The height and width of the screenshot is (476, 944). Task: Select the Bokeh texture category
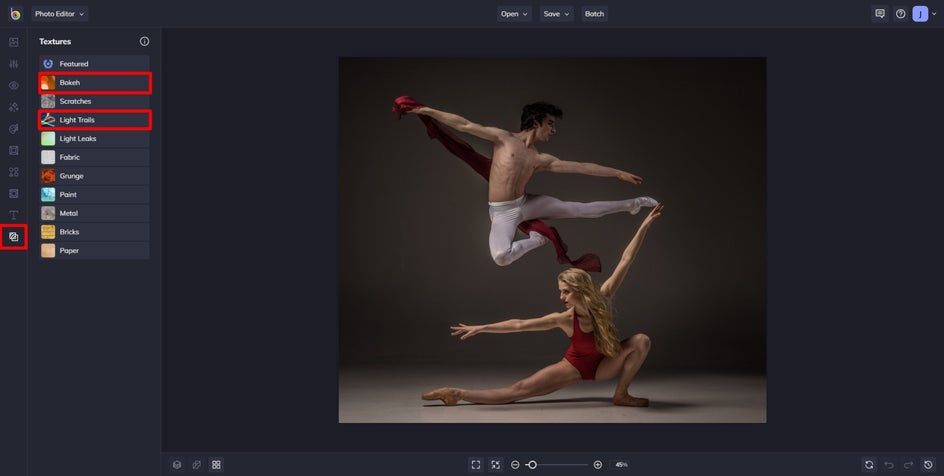pos(95,82)
